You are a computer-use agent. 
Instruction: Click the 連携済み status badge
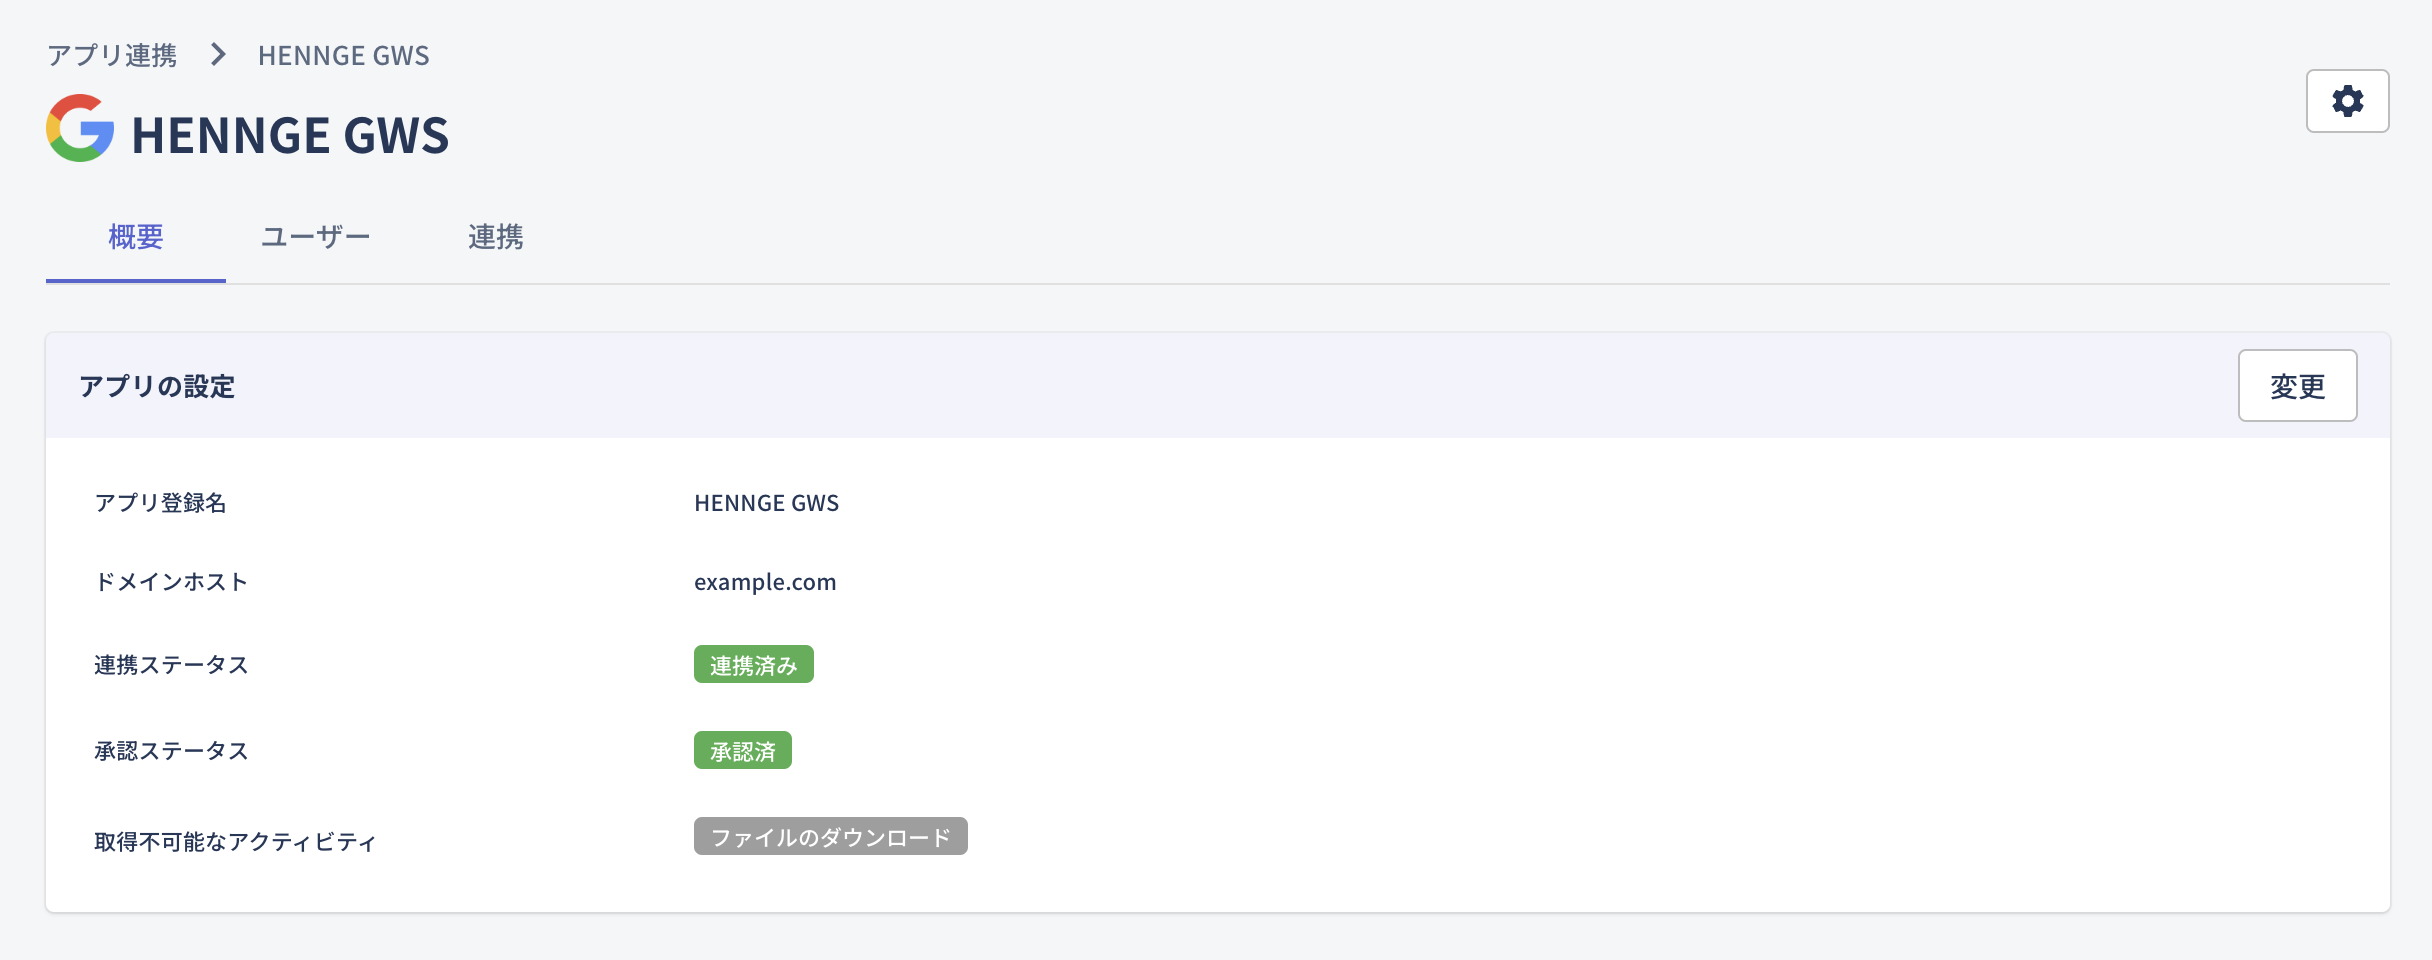pos(754,665)
